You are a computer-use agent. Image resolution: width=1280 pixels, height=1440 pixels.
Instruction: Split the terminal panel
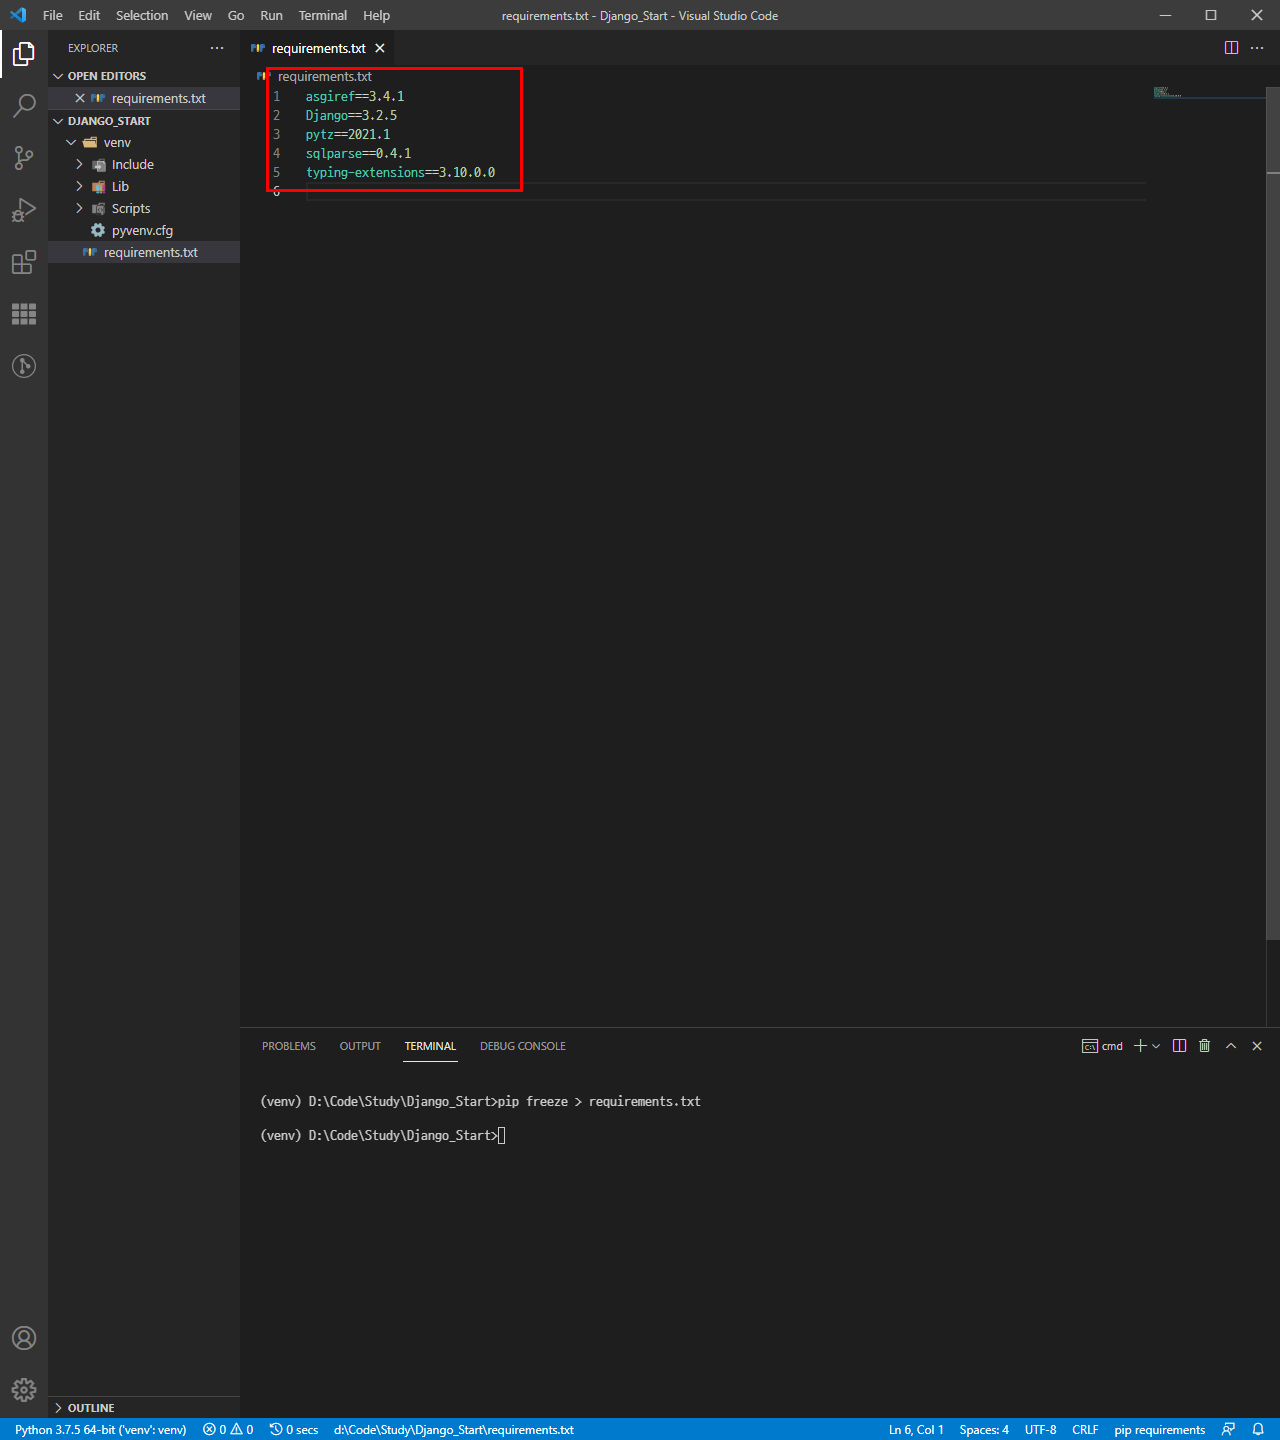[1179, 1046]
